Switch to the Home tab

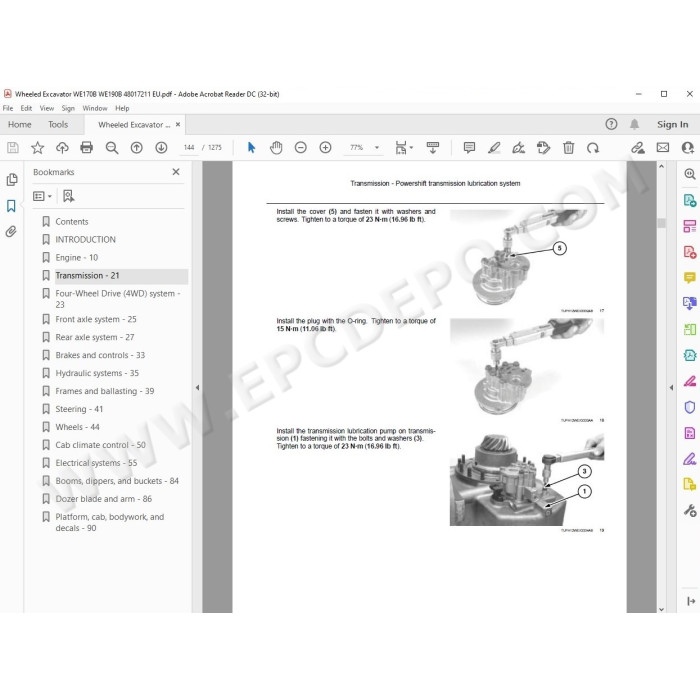pyautogui.click(x=20, y=125)
